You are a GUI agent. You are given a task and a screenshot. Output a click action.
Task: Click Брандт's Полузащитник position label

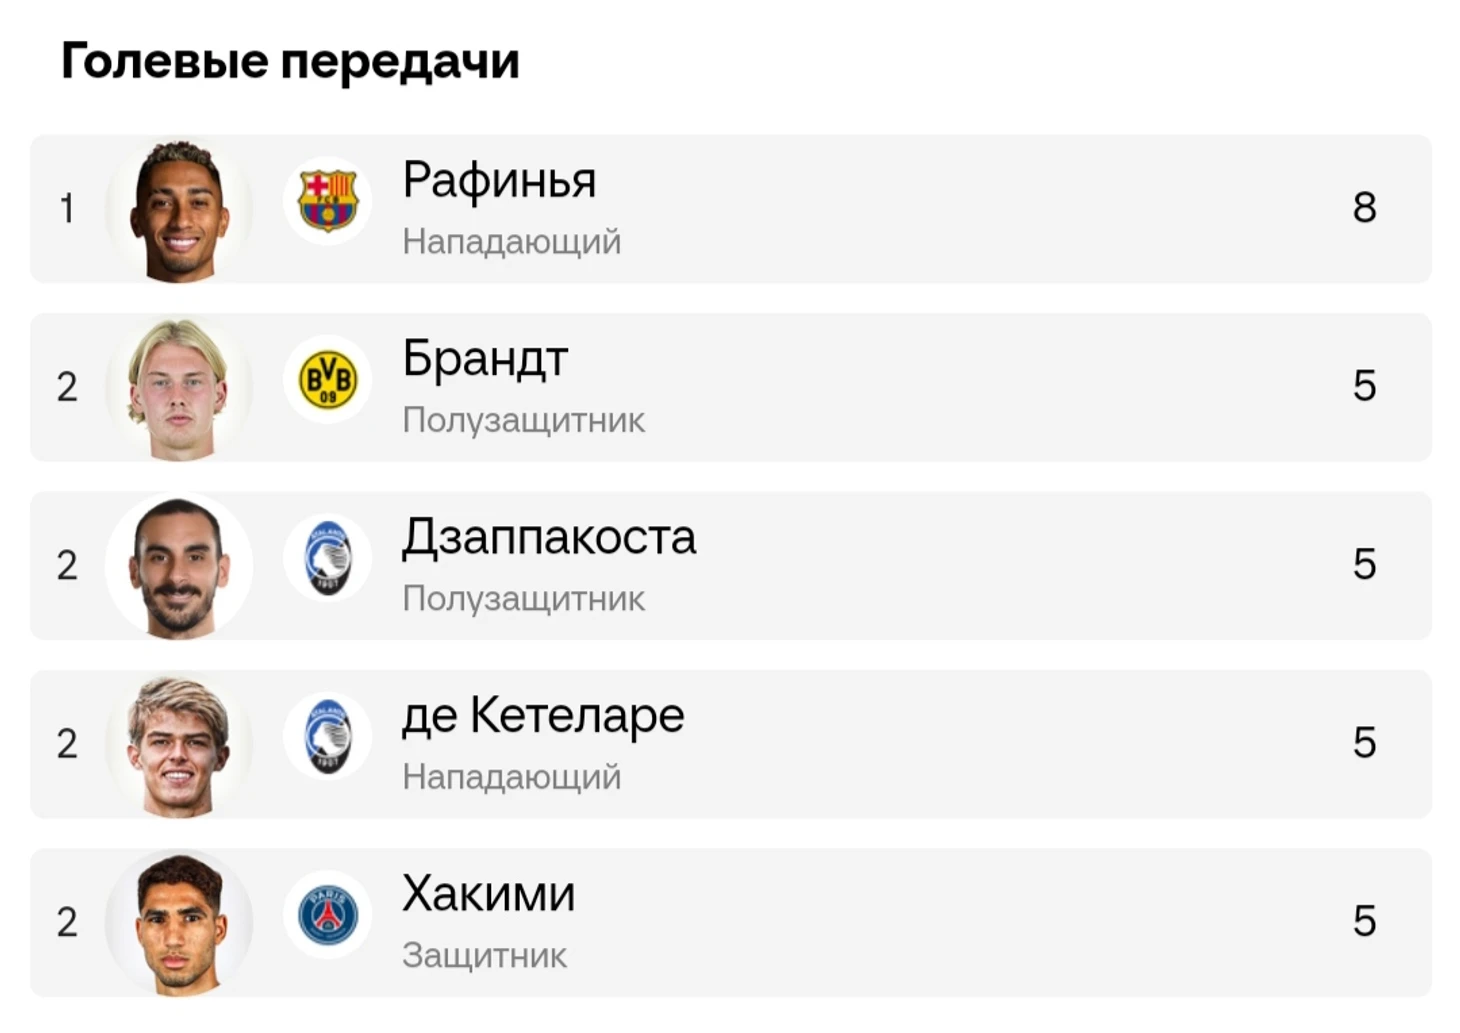tap(523, 421)
